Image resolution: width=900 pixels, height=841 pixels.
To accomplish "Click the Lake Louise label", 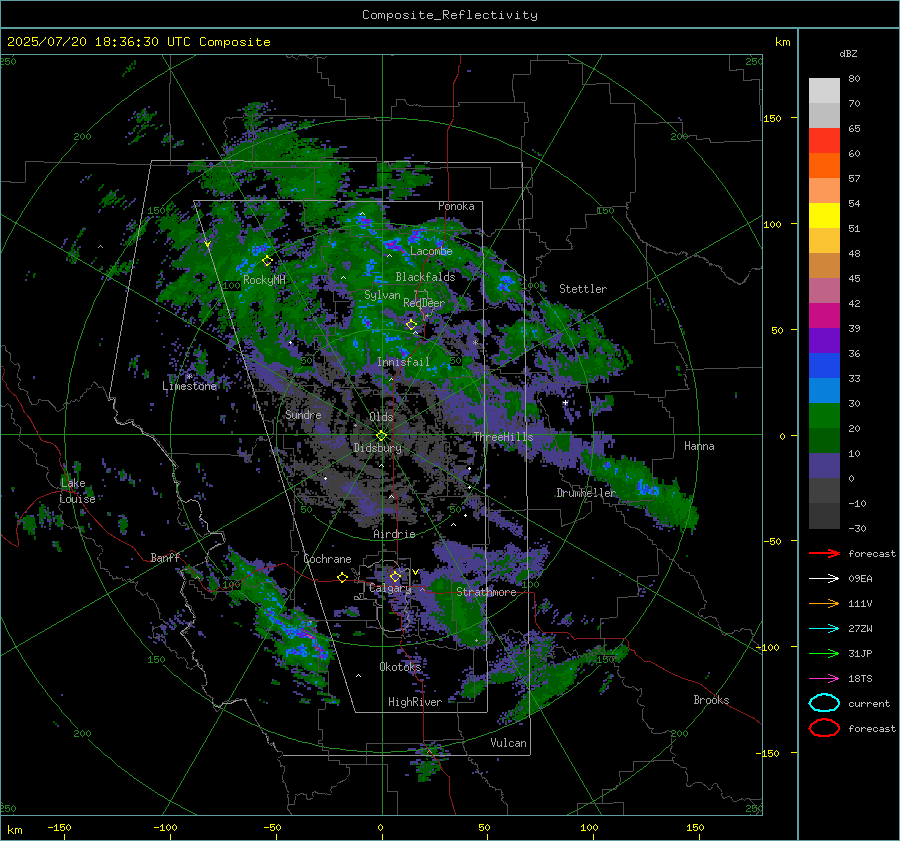I will tap(77, 491).
